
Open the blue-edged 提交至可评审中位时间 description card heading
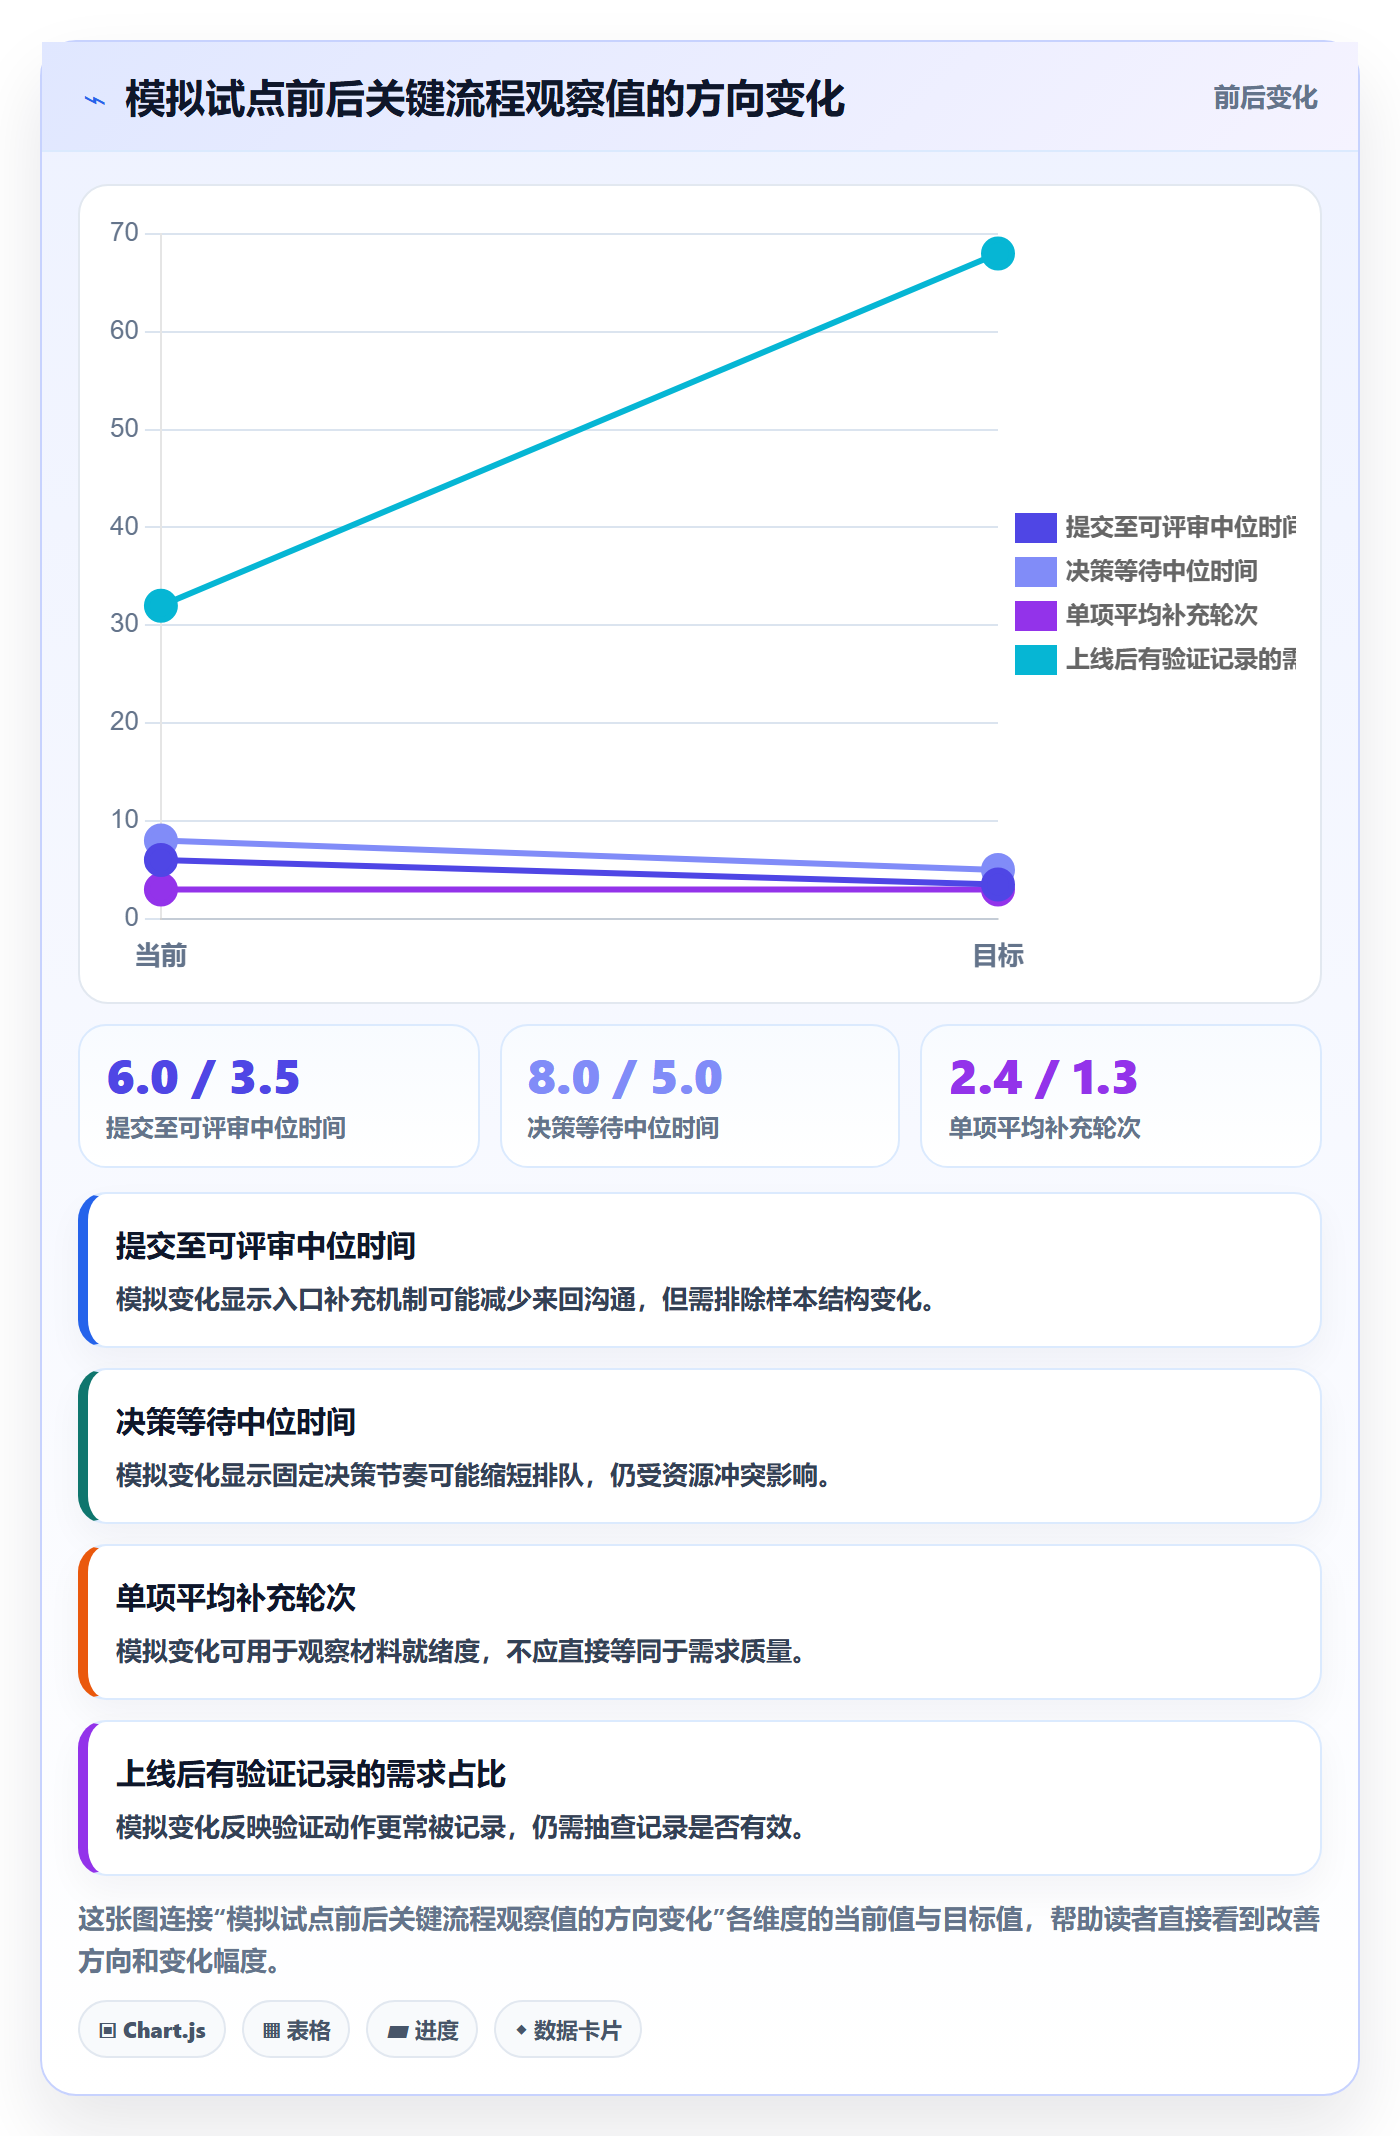(266, 1246)
